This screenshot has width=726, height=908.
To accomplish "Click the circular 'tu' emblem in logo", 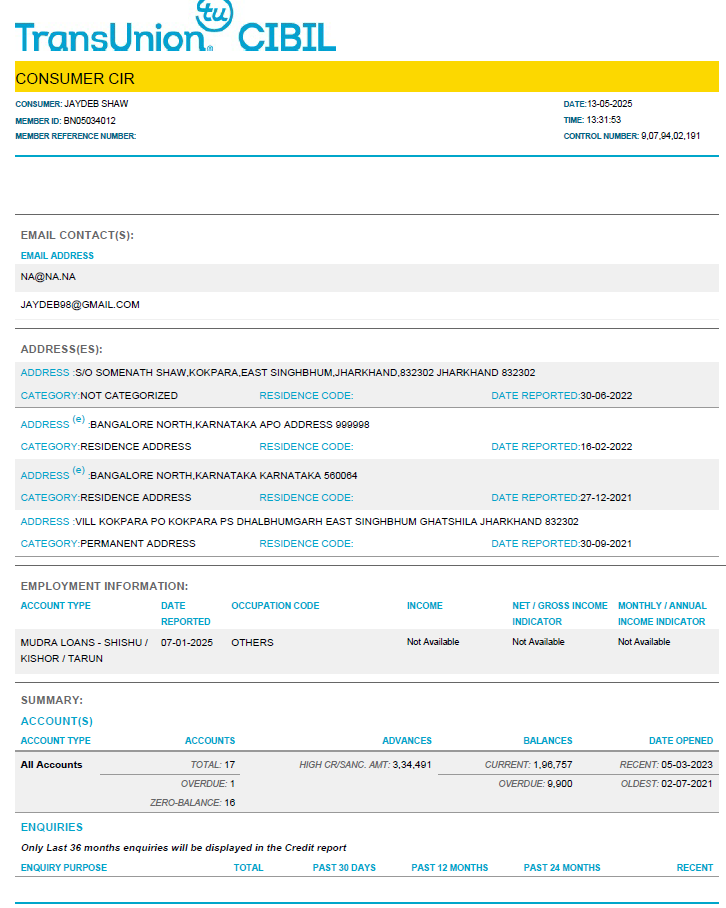I will (x=214, y=14).
